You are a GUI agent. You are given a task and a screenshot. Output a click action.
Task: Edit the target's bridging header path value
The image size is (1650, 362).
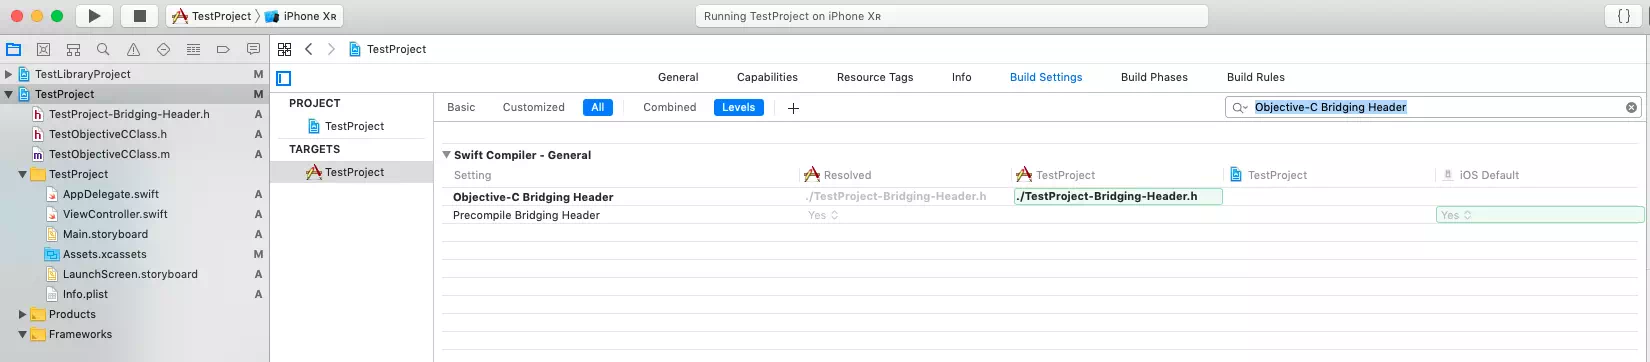pyautogui.click(x=1118, y=196)
